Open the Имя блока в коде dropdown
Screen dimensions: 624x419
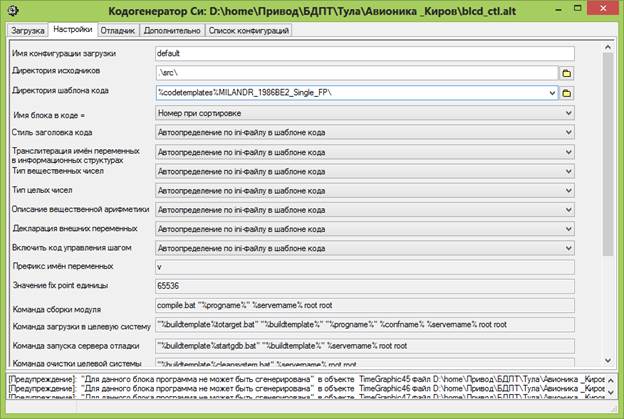569,114
